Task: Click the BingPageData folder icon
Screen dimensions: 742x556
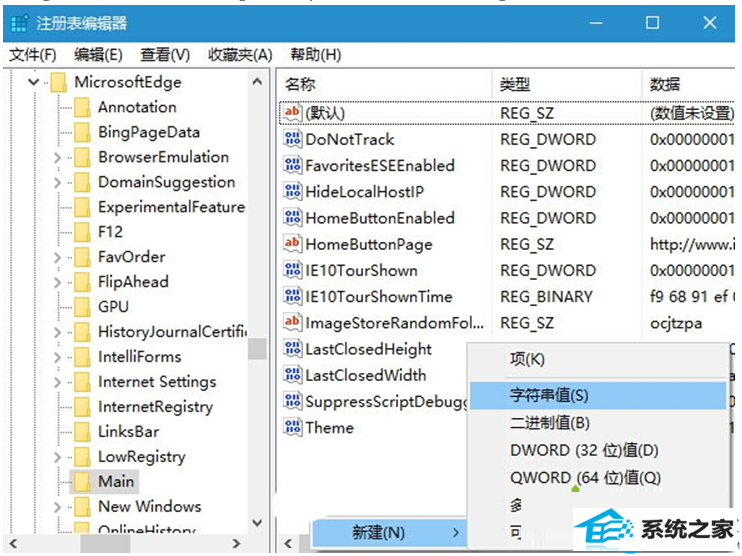Action: click(82, 132)
